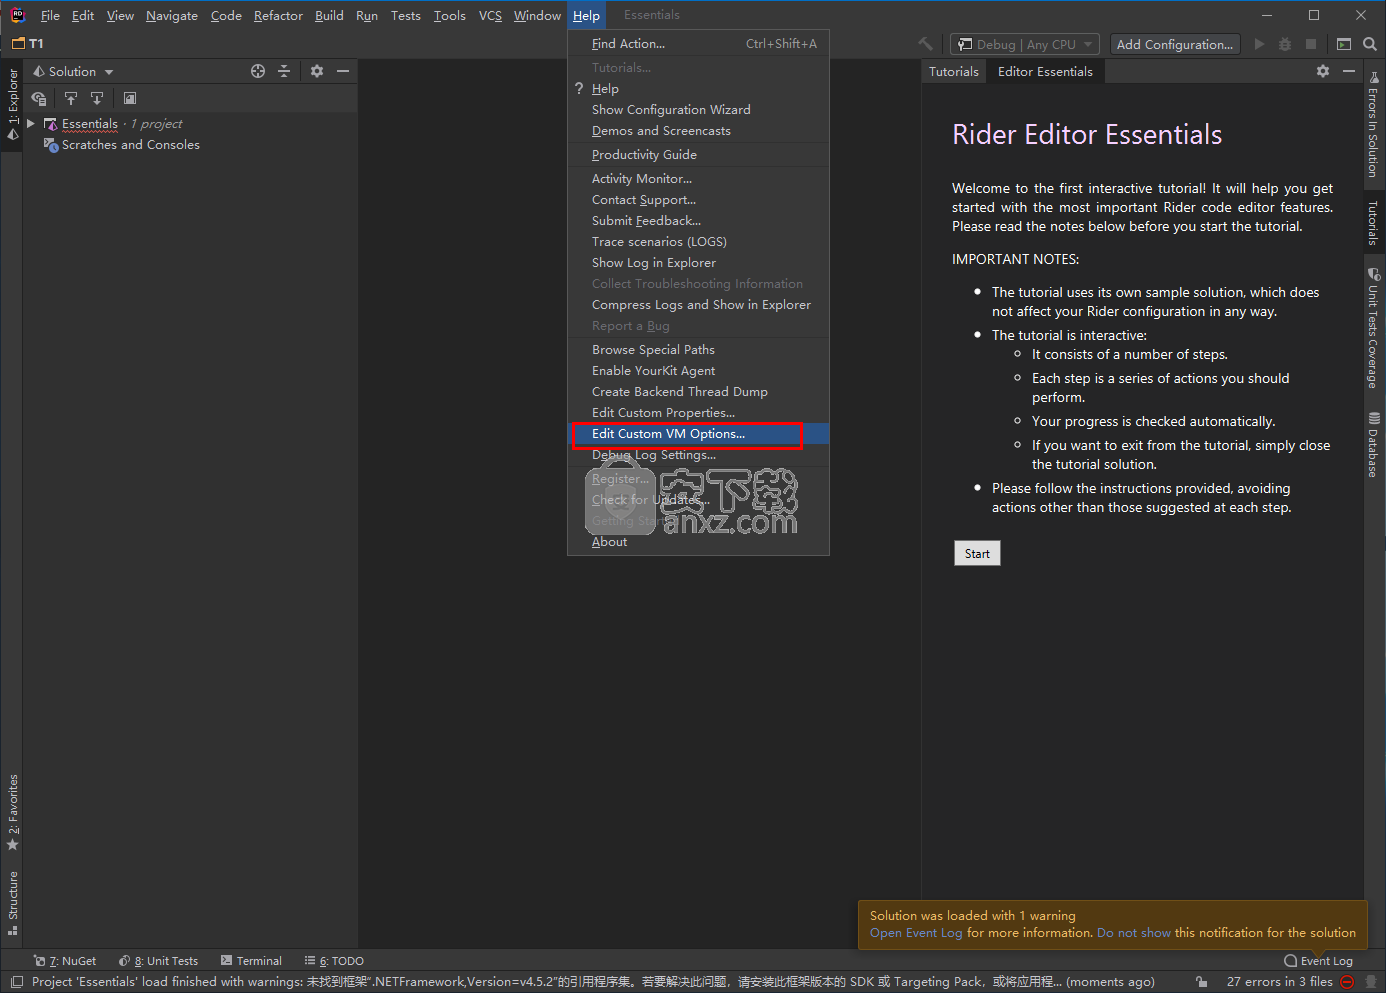
Task: Open the Terminal tool window
Action: pos(251,961)
